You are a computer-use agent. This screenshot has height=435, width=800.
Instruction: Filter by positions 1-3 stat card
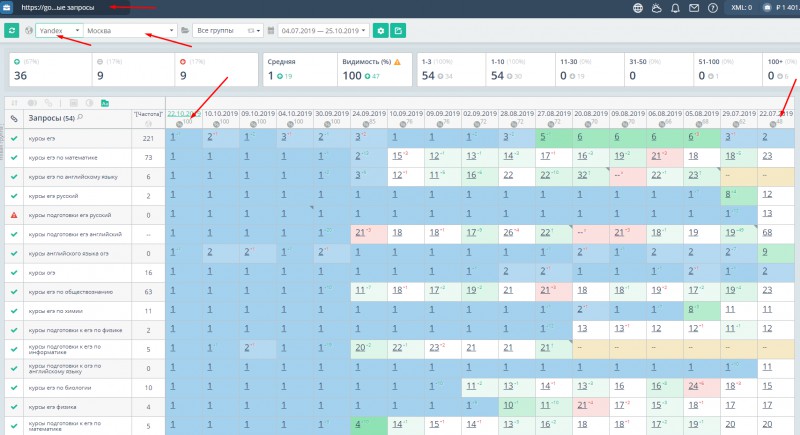click(x=451, y=69)
